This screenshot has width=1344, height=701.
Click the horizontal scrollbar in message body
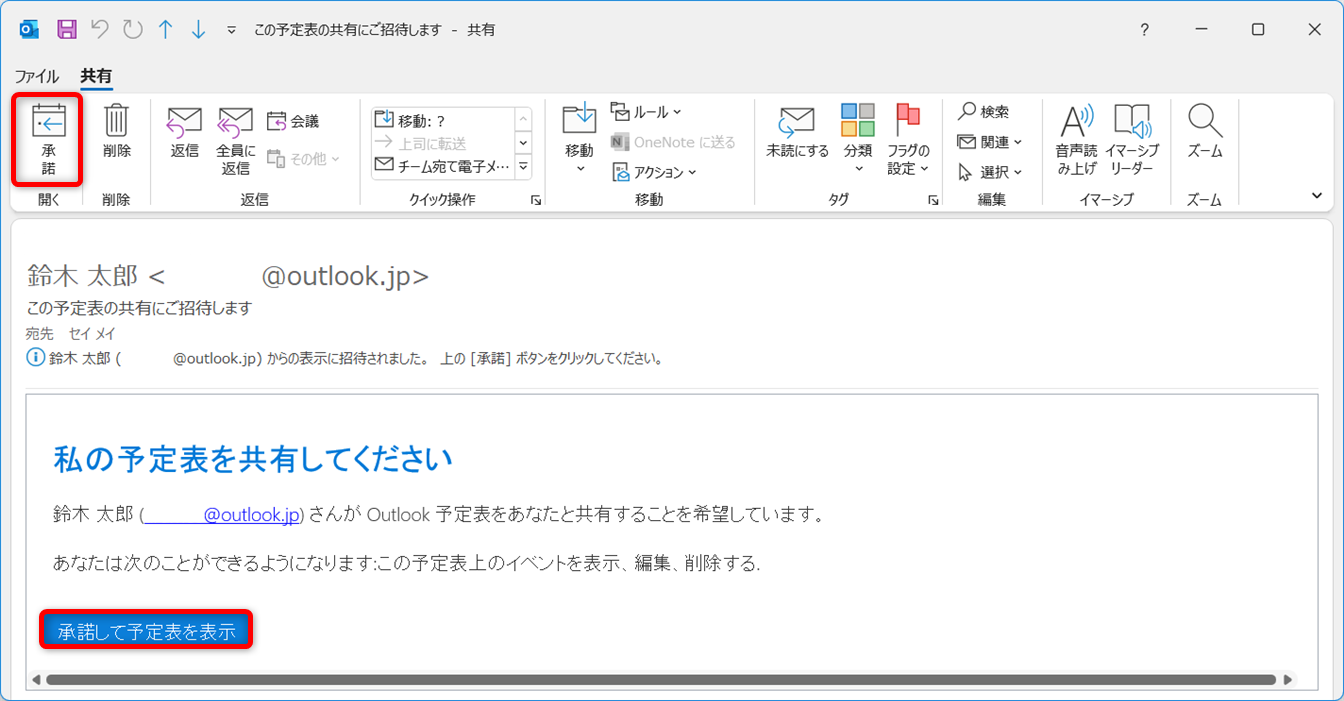click(660, 680)
